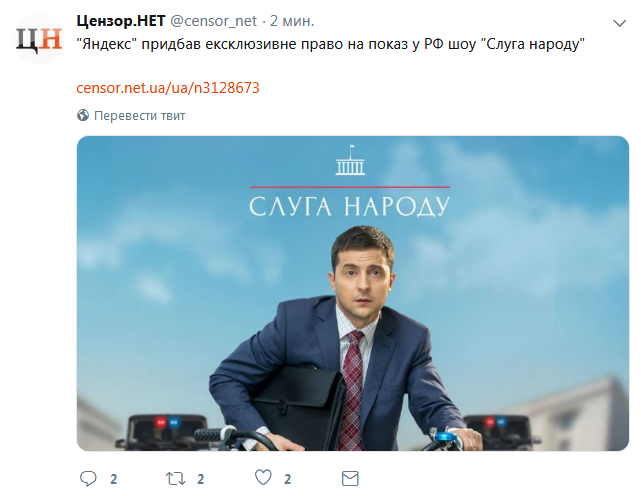The height and width of the screenshot is (496, 641).
Task: Open the tweet via 2 мин. timestamp
Action: (x=292, y=21)
